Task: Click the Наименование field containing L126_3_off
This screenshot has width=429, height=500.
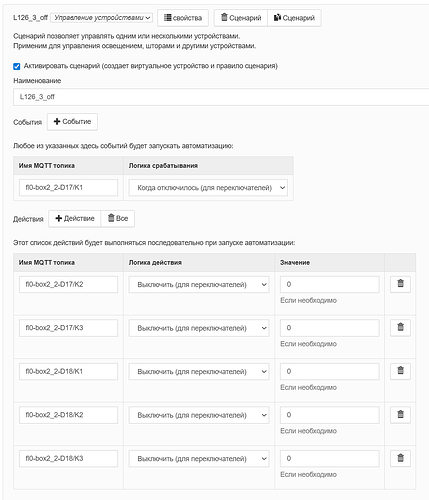Action: tap(221, 97)
